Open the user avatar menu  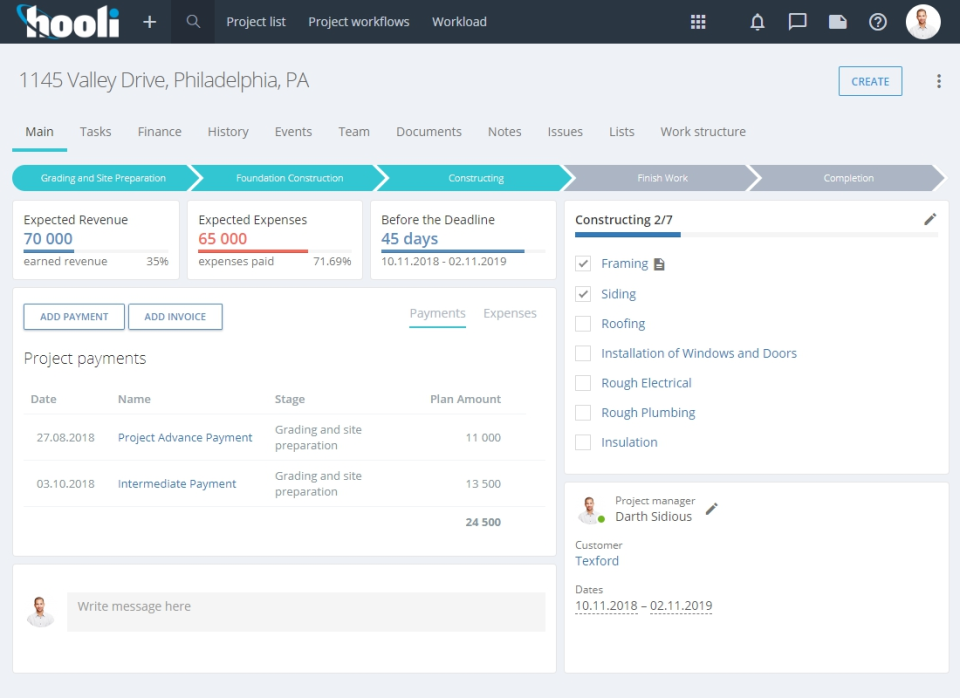point(922,22)
